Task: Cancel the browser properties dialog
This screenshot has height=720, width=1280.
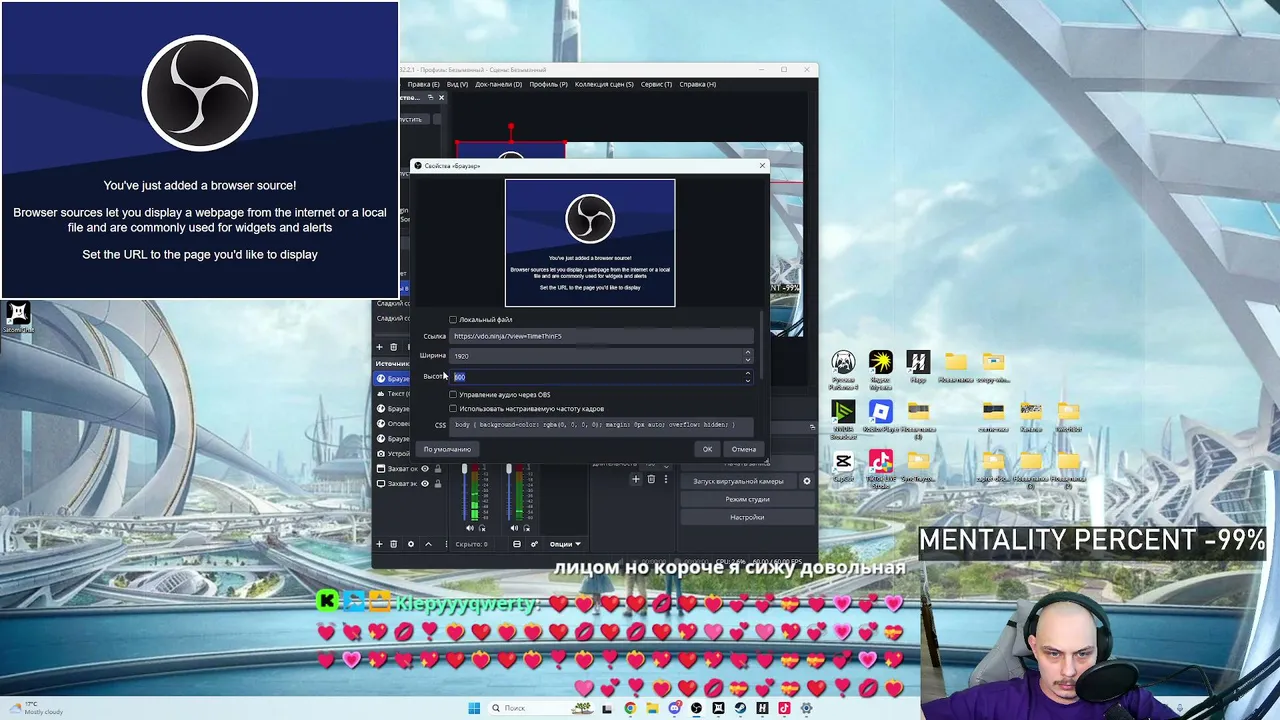Action: 744,449
